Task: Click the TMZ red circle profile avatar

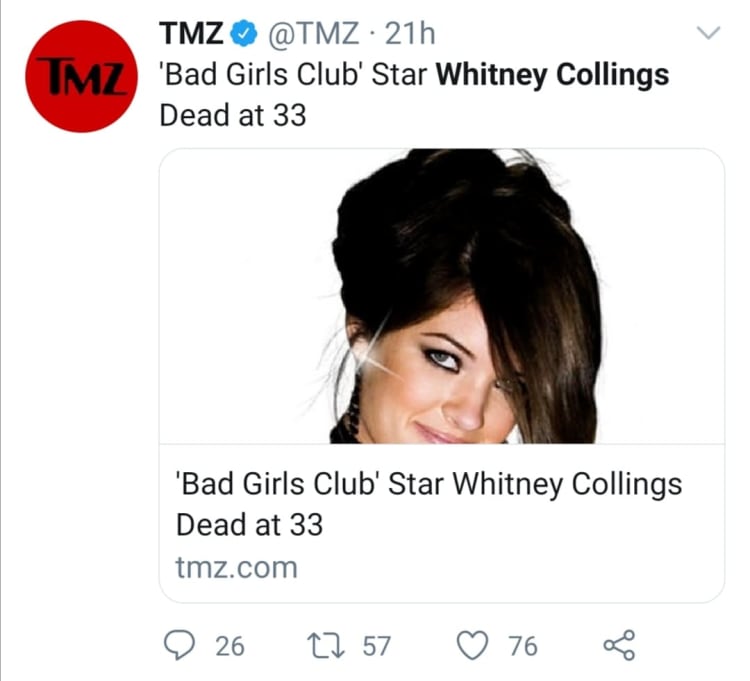Action: [x=81, y=77]
